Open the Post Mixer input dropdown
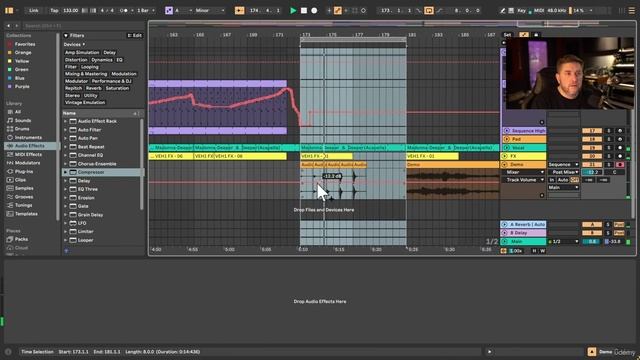The width and height of the screenshot is (640, 360). point(564,172)
